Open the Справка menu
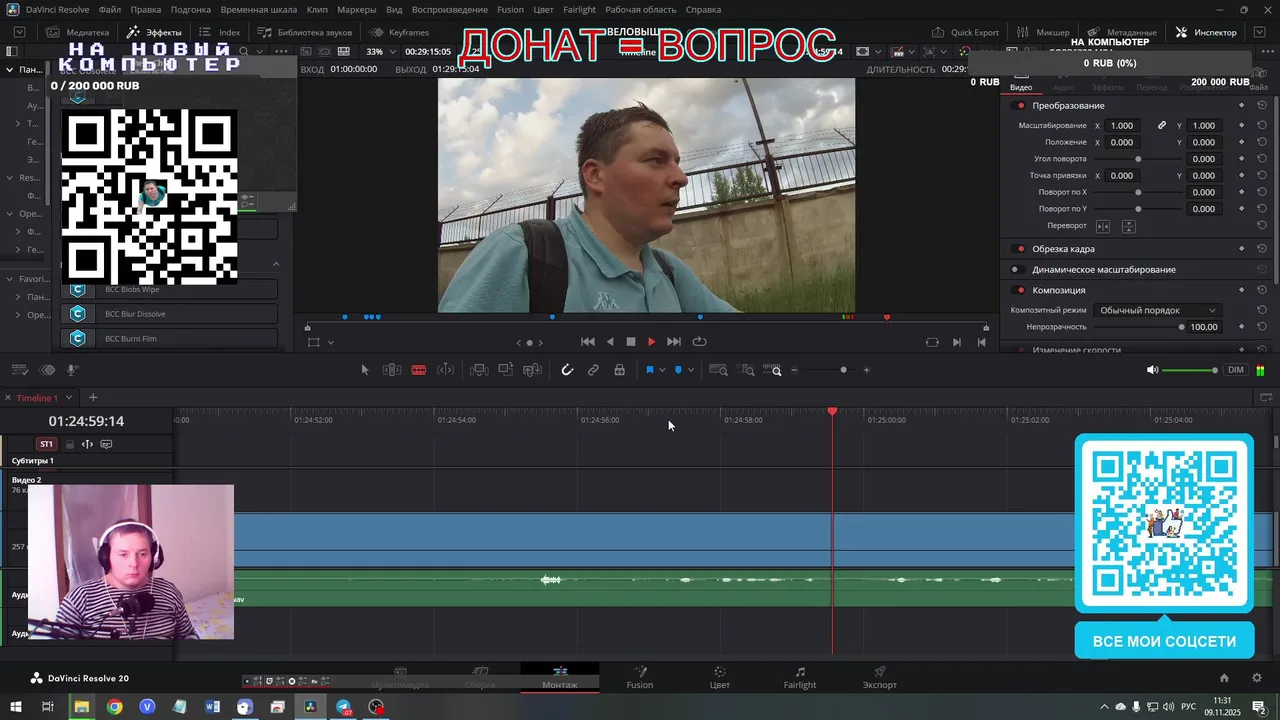The height and width of the screenshot is (720, 1280). coord(703,10)
